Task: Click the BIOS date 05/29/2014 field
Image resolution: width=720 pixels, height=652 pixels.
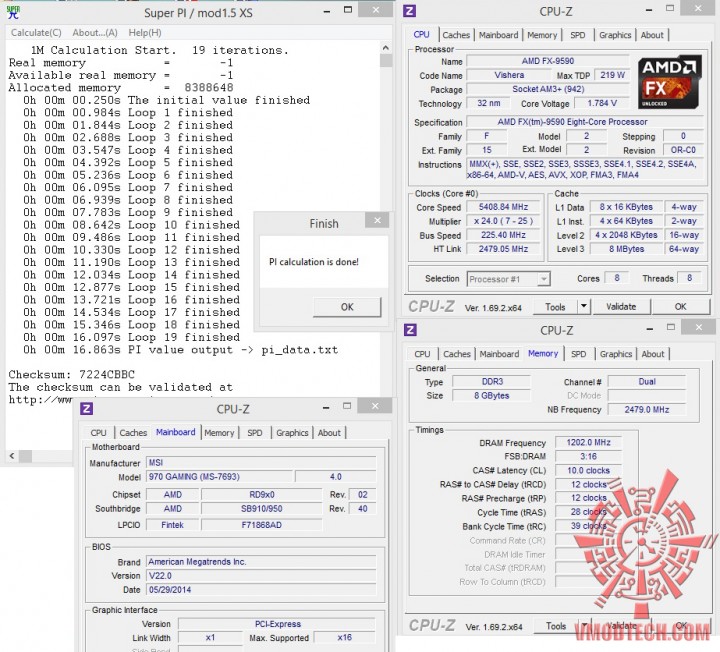Action: (x=261, y=590)
